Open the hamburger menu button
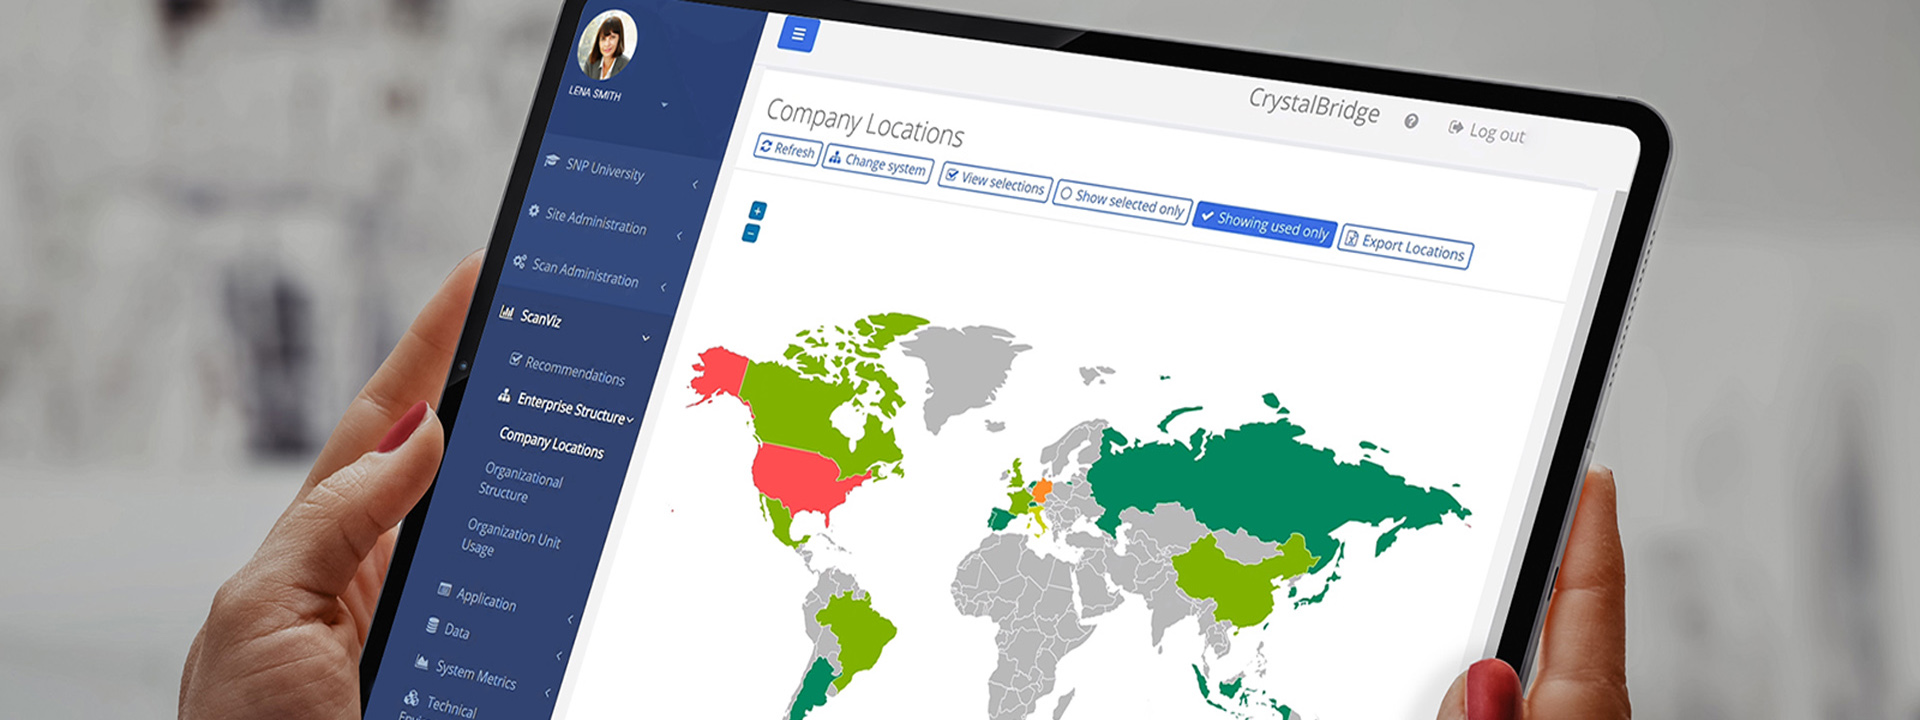 point(798,34)
